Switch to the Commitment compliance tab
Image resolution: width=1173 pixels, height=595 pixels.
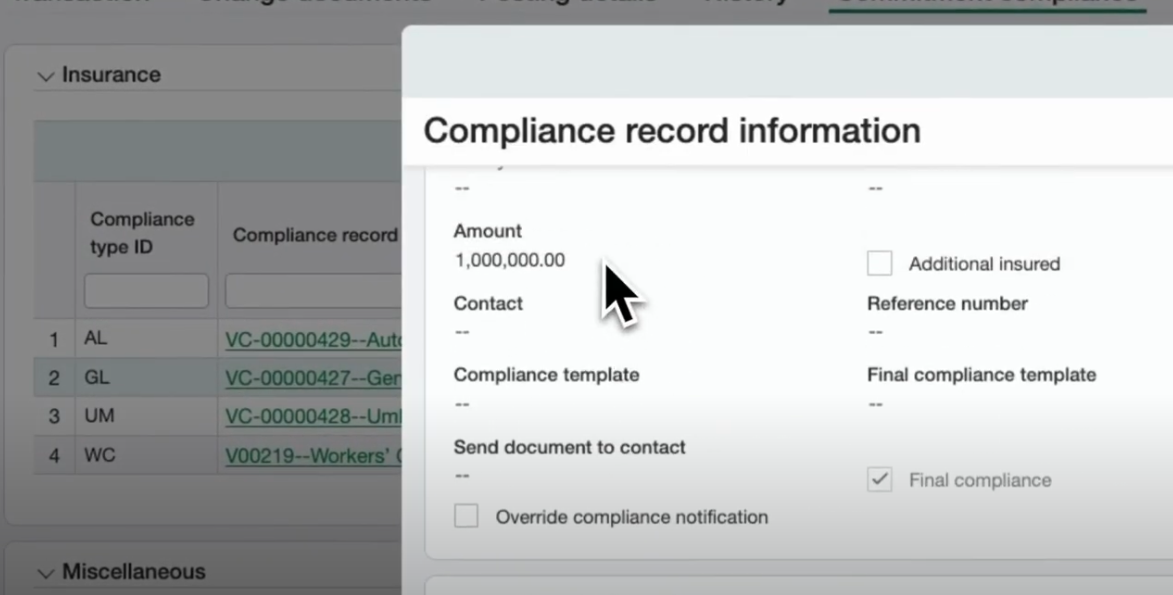coord(987,3)
